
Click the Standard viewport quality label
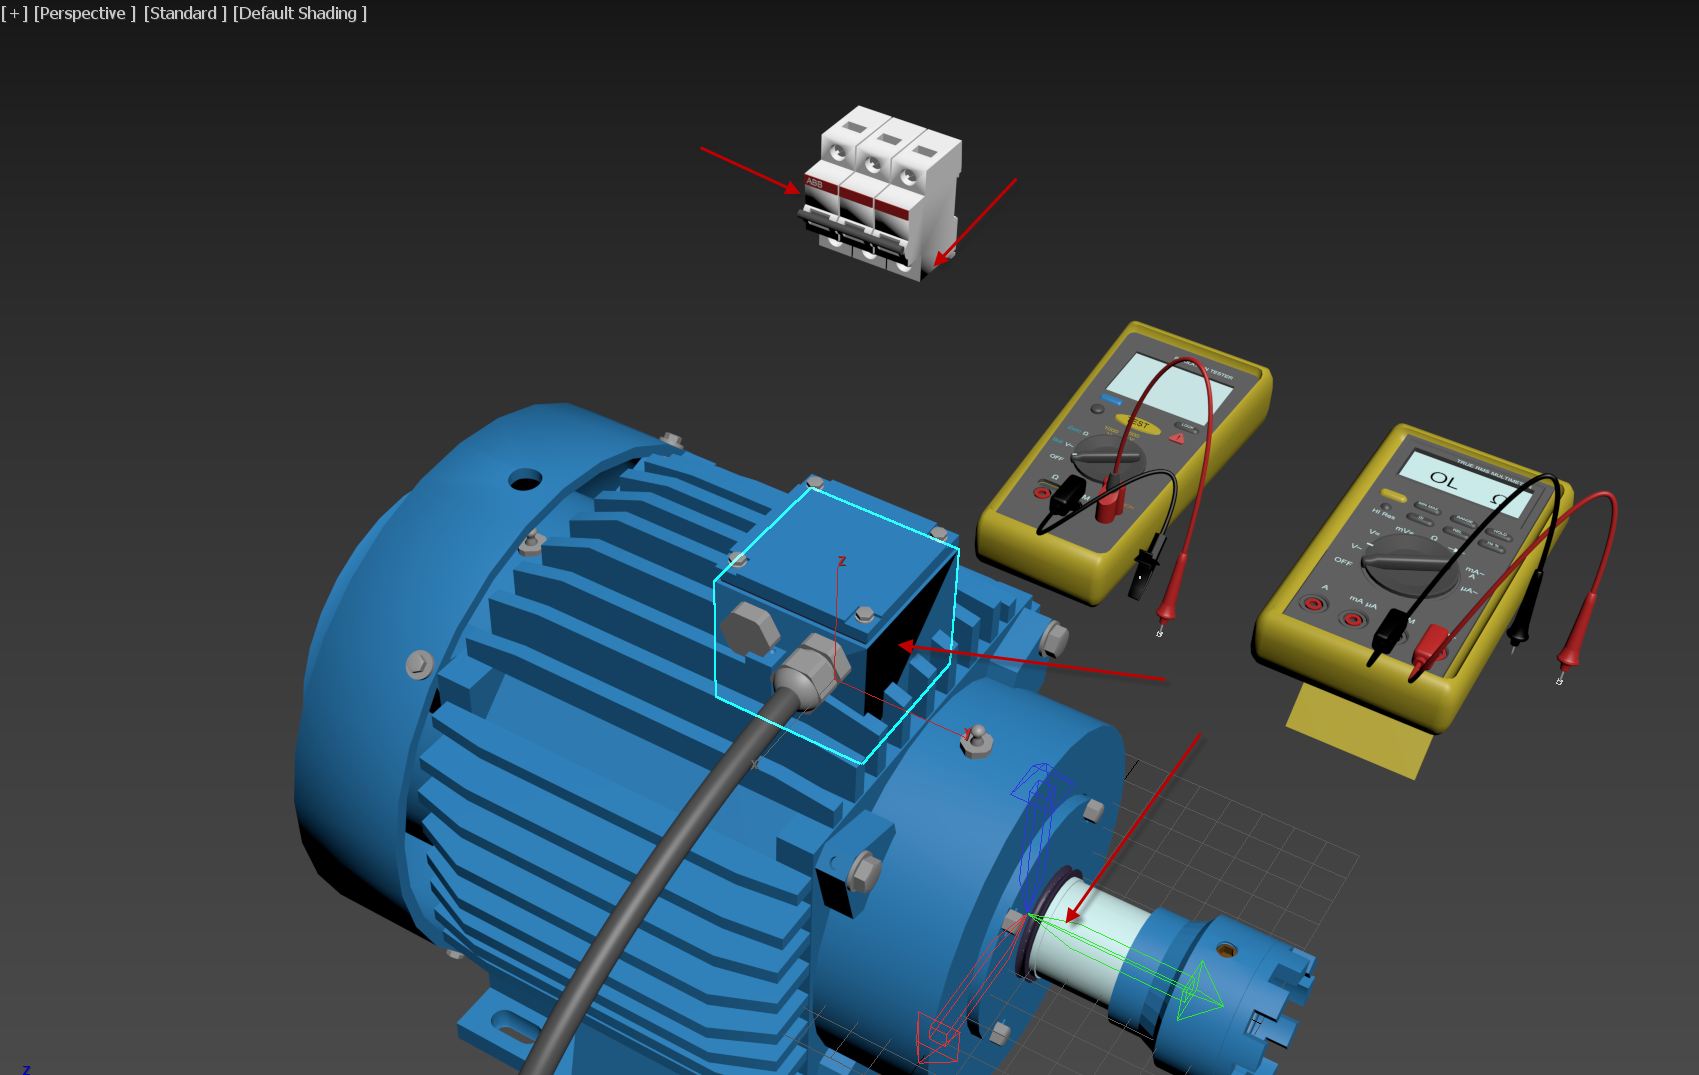point(185,13)
